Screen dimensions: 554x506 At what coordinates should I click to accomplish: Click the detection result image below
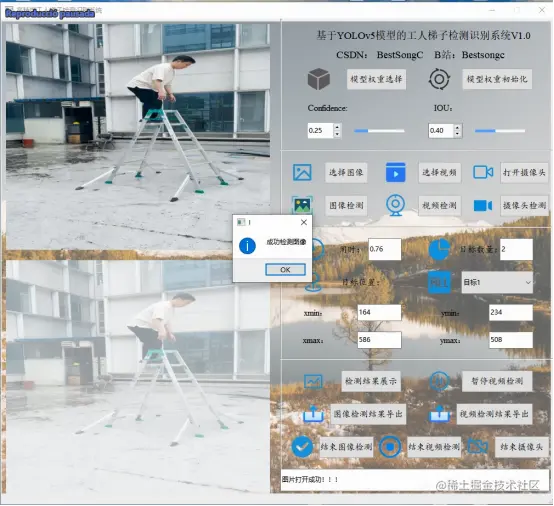click(138, 376)
